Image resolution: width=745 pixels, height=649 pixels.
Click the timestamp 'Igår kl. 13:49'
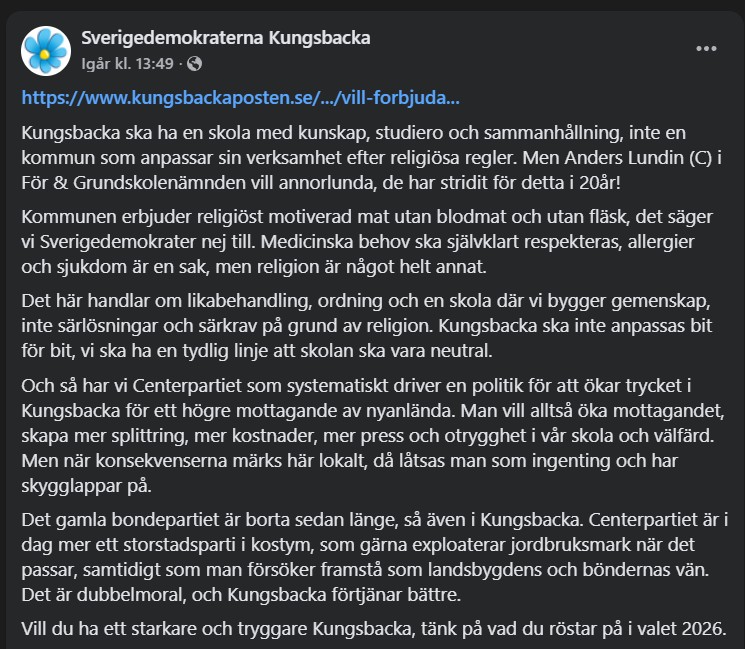(x=127, y=64)
